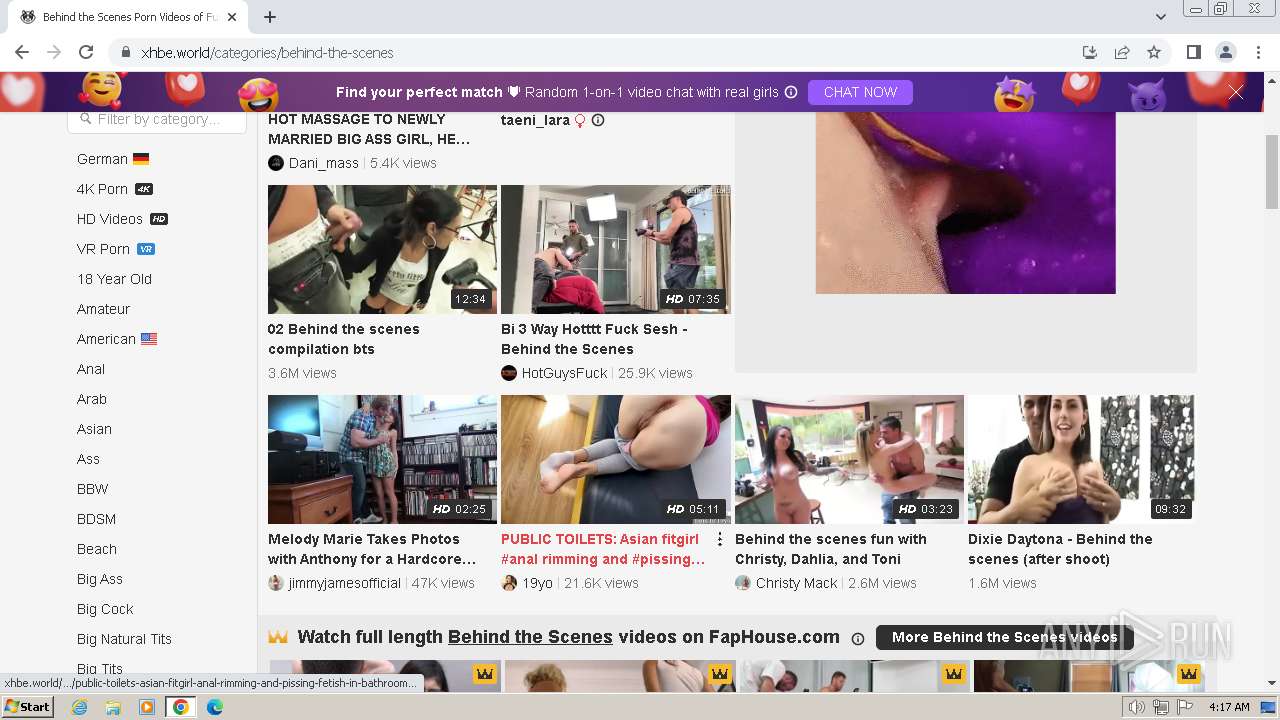The height and width of the screenshot is (720, 1280).
Task: Click the CHAT NOW button
Action: (860, 92)
